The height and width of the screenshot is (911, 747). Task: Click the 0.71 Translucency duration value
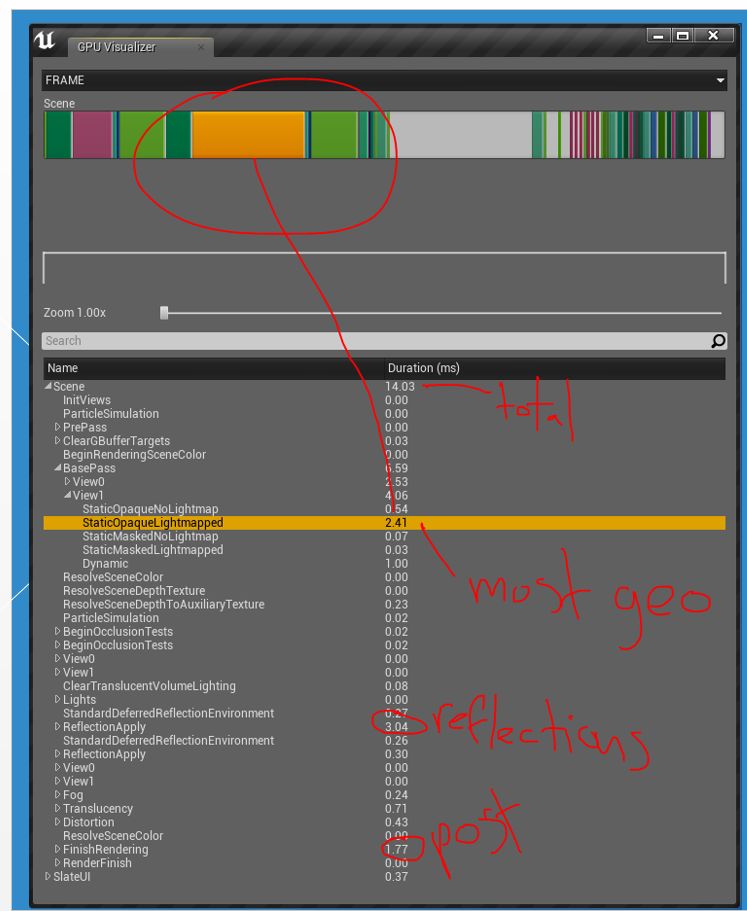(x=396, y=808)
